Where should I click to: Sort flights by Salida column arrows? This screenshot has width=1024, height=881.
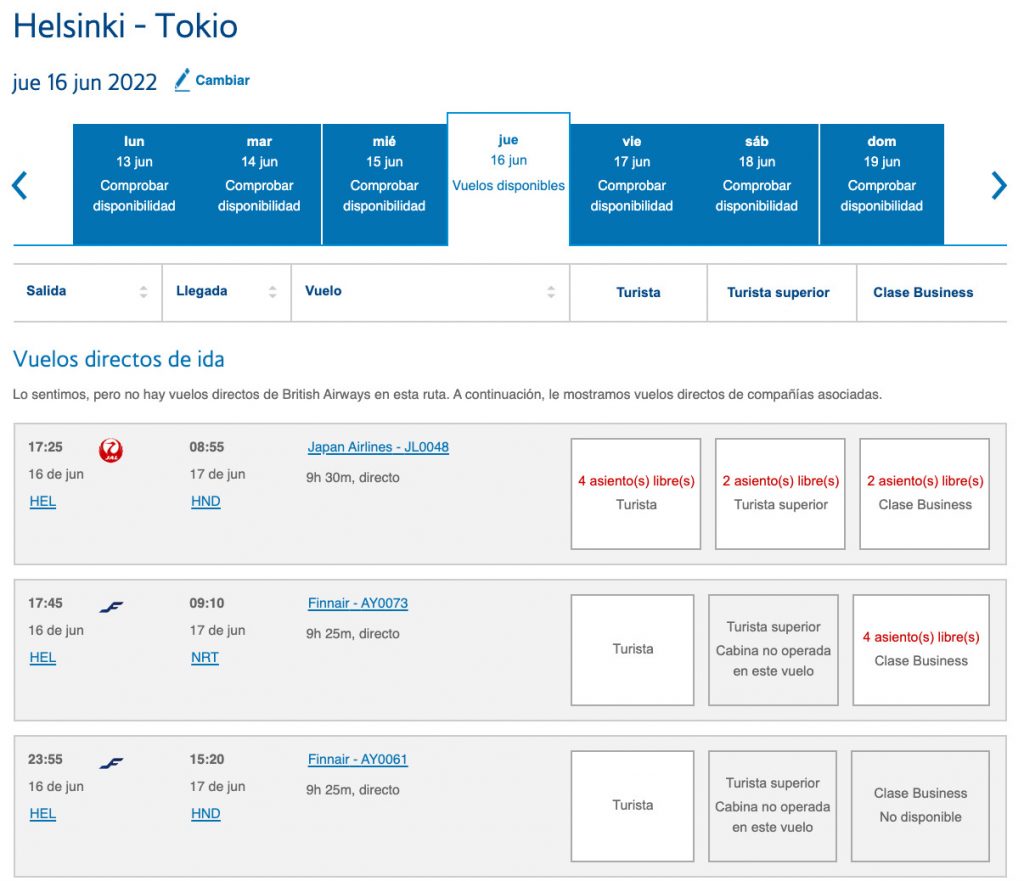[x=143, y=292]
